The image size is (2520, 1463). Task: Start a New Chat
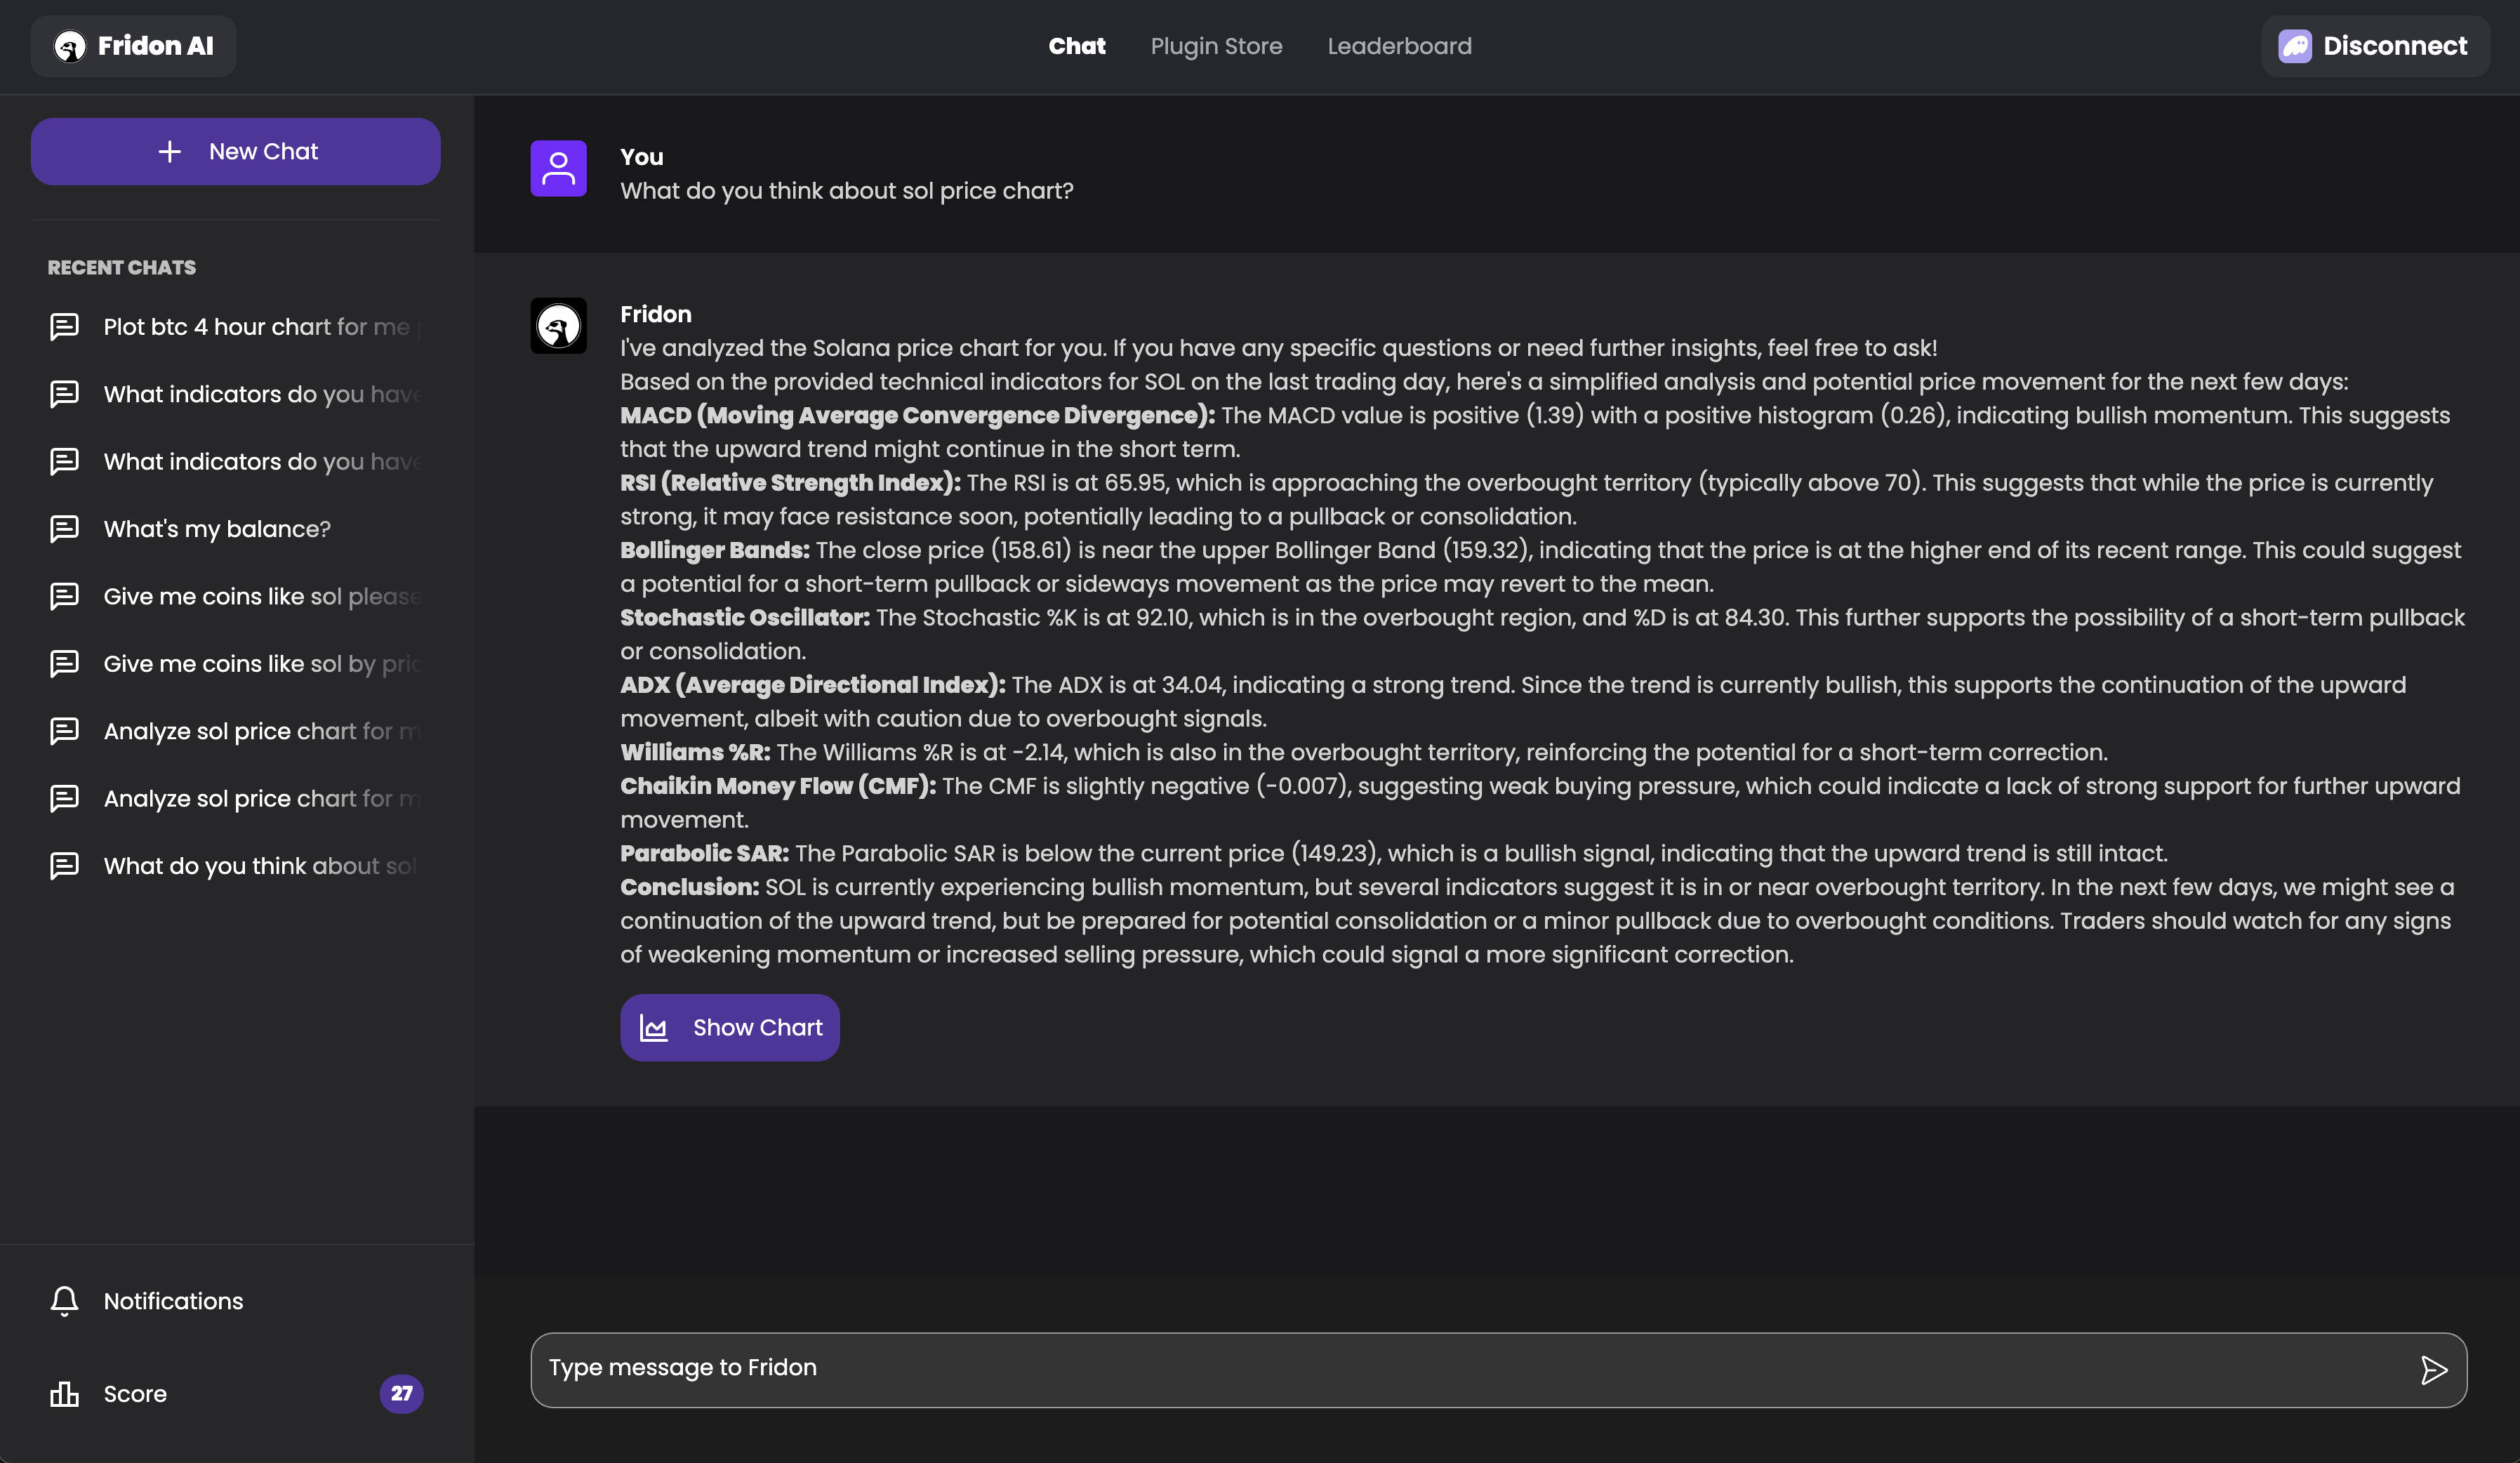tap(235, 151)
